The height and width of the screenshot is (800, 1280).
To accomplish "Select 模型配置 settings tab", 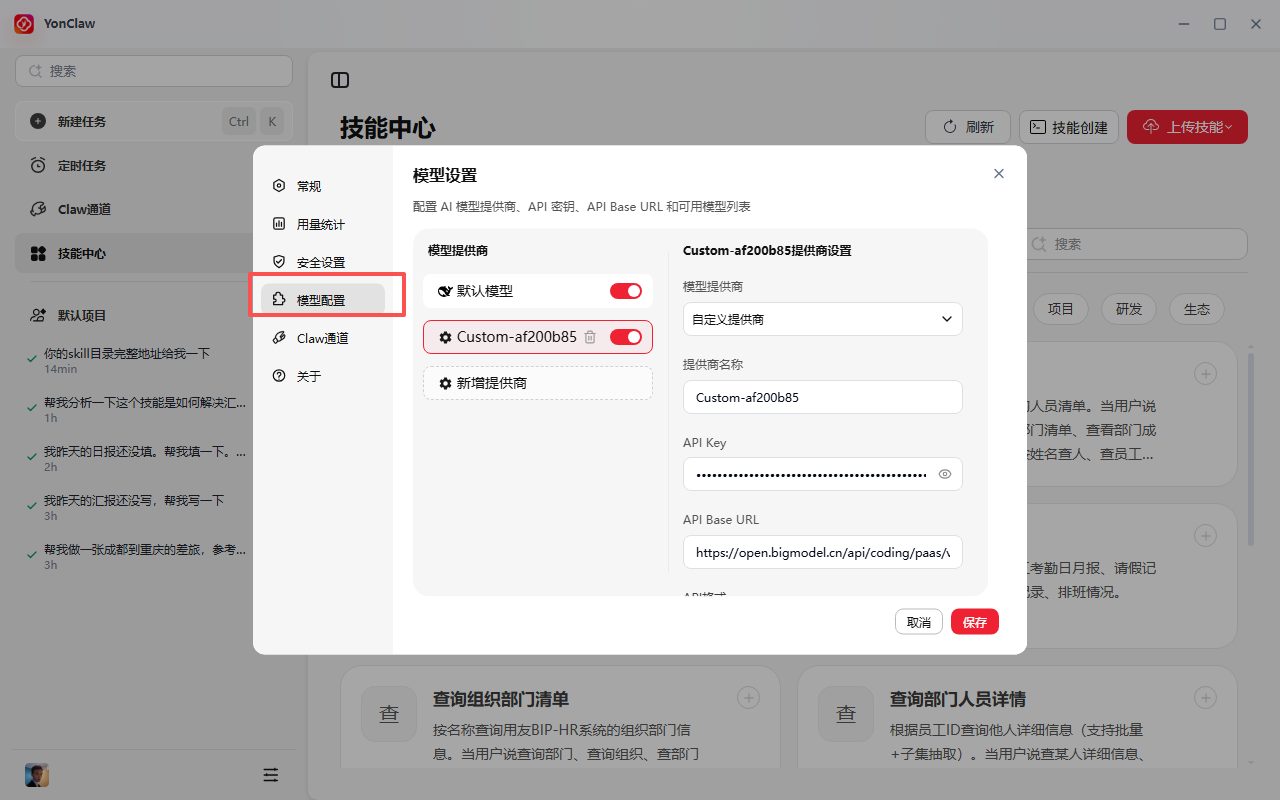I will 323,300.
